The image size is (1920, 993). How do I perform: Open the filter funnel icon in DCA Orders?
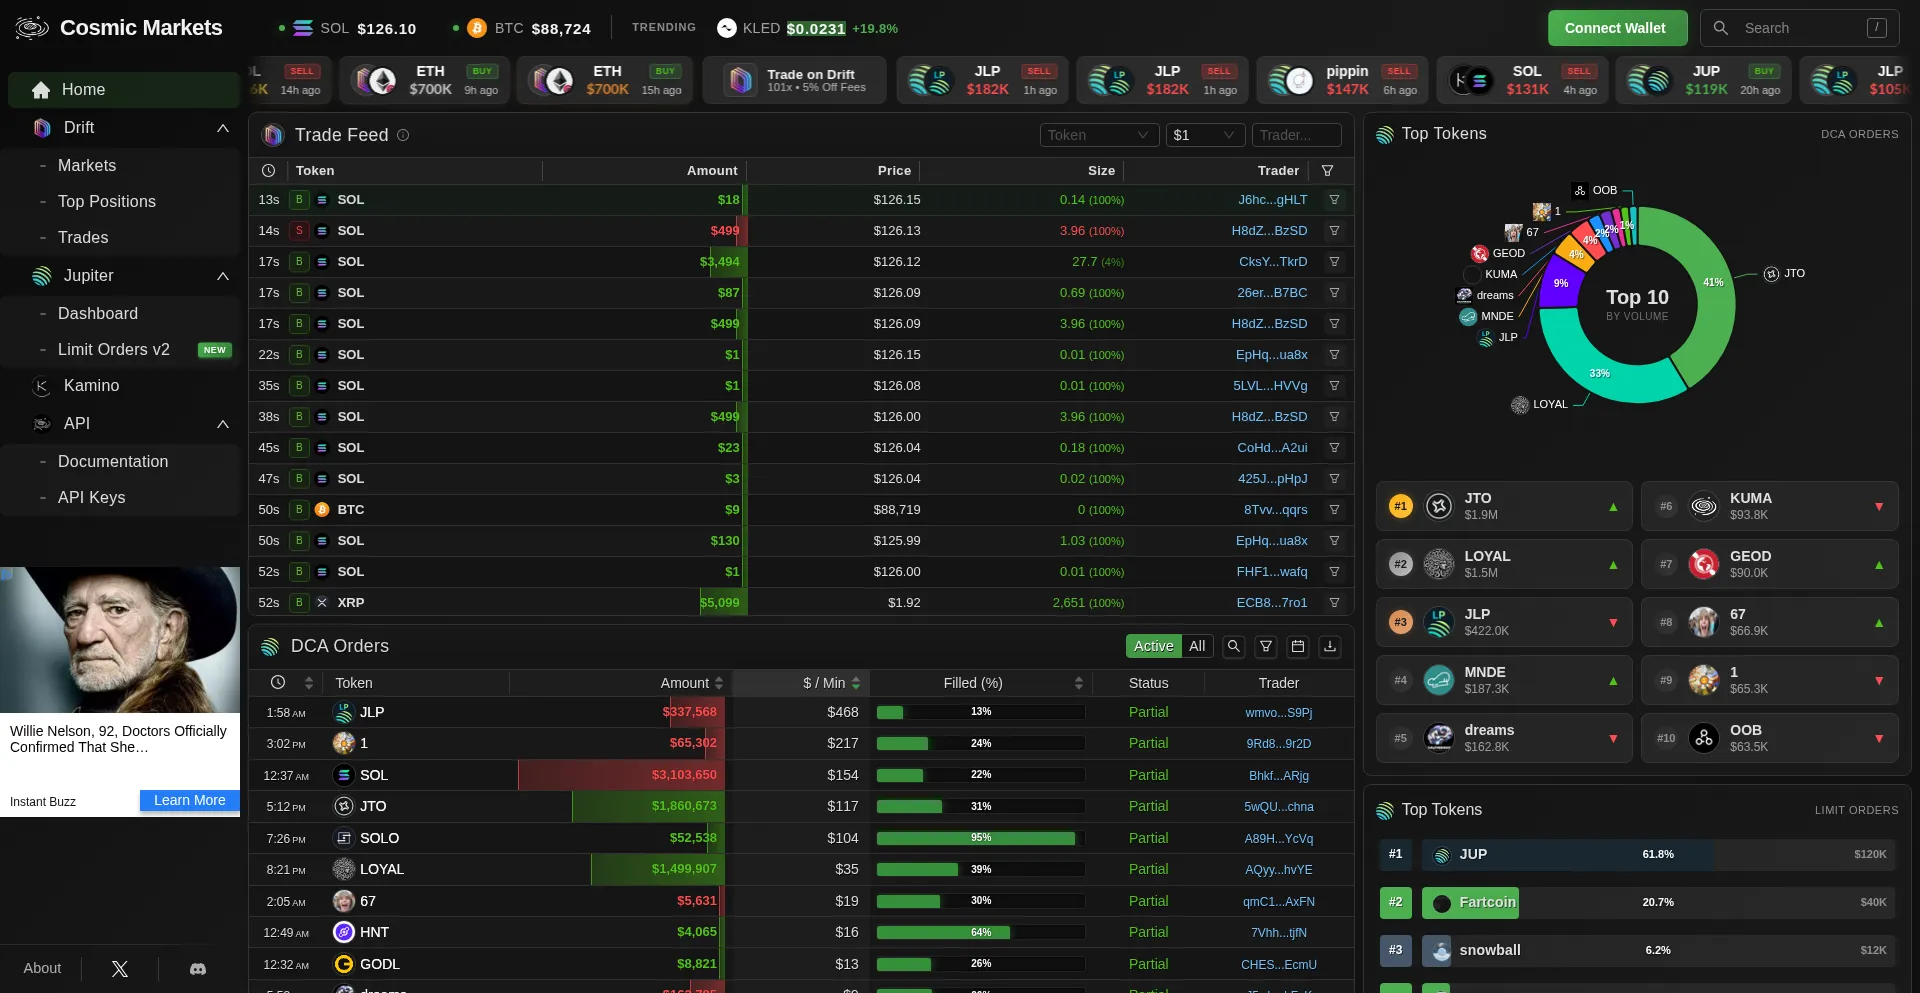(x=1266, y=646)
